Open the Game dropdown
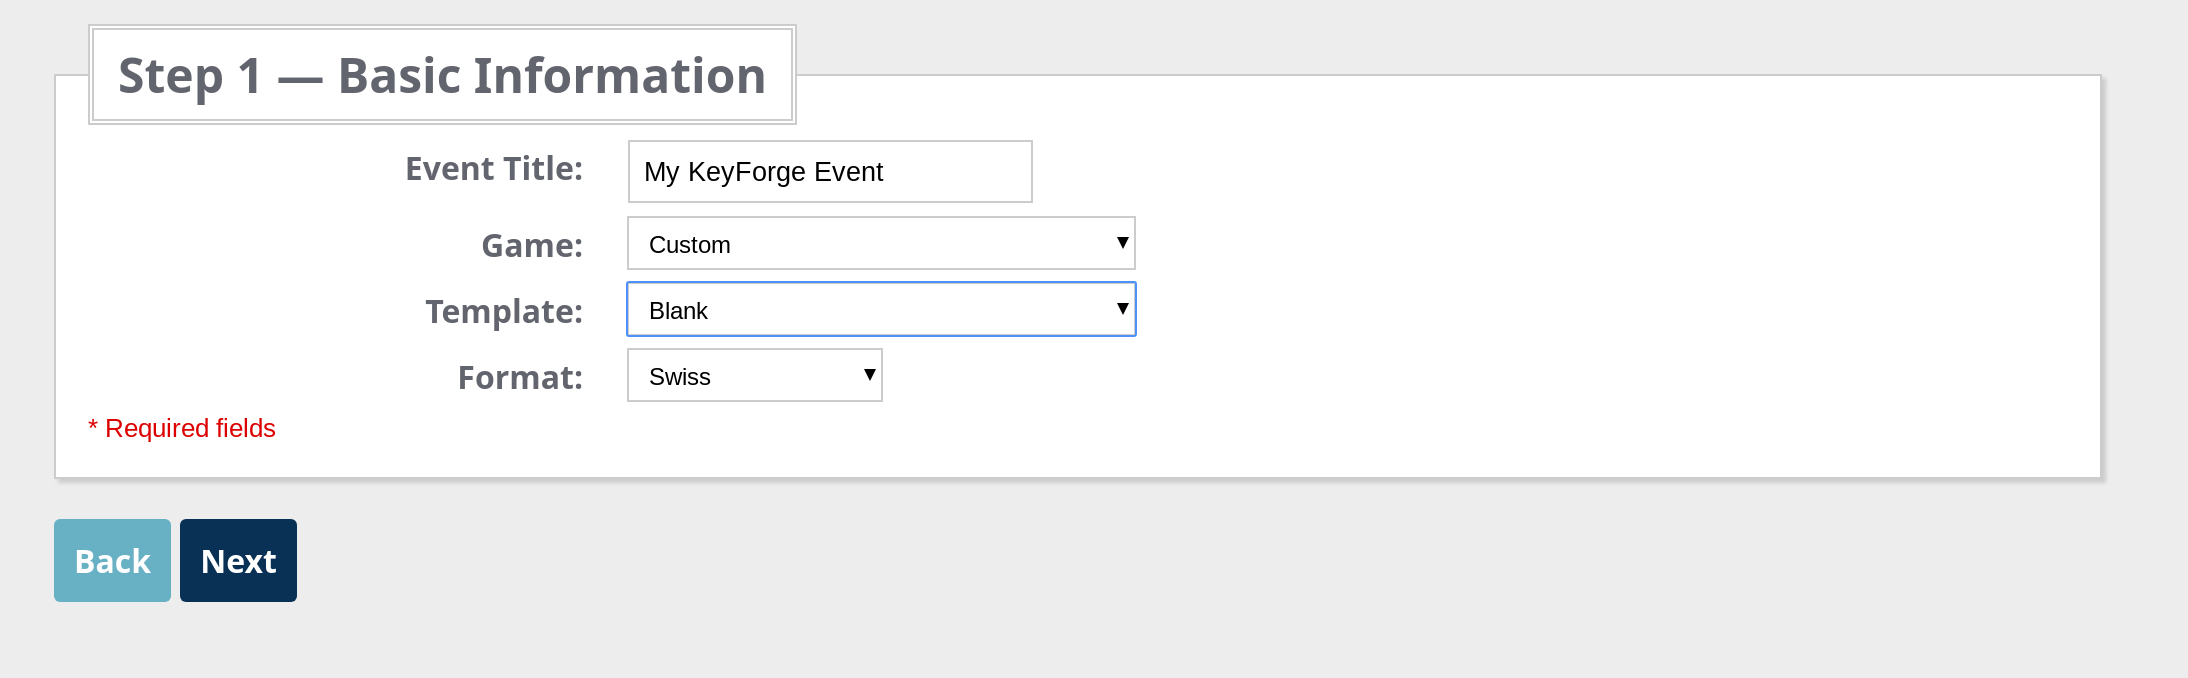Image resolution: width=2188 pixels, height=678 pixels. coord(880,244)
